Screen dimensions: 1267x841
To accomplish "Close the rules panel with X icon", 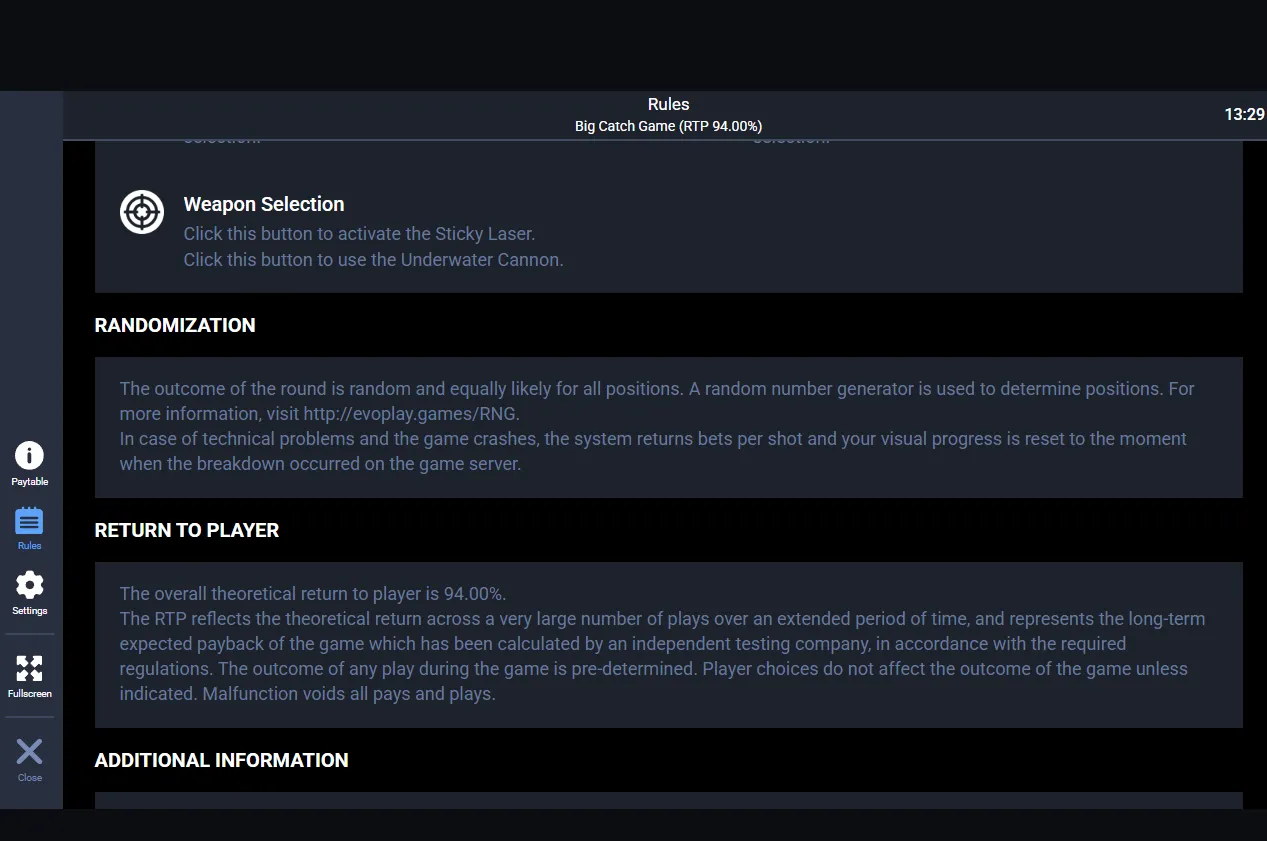I will click(x=29, y=751).
